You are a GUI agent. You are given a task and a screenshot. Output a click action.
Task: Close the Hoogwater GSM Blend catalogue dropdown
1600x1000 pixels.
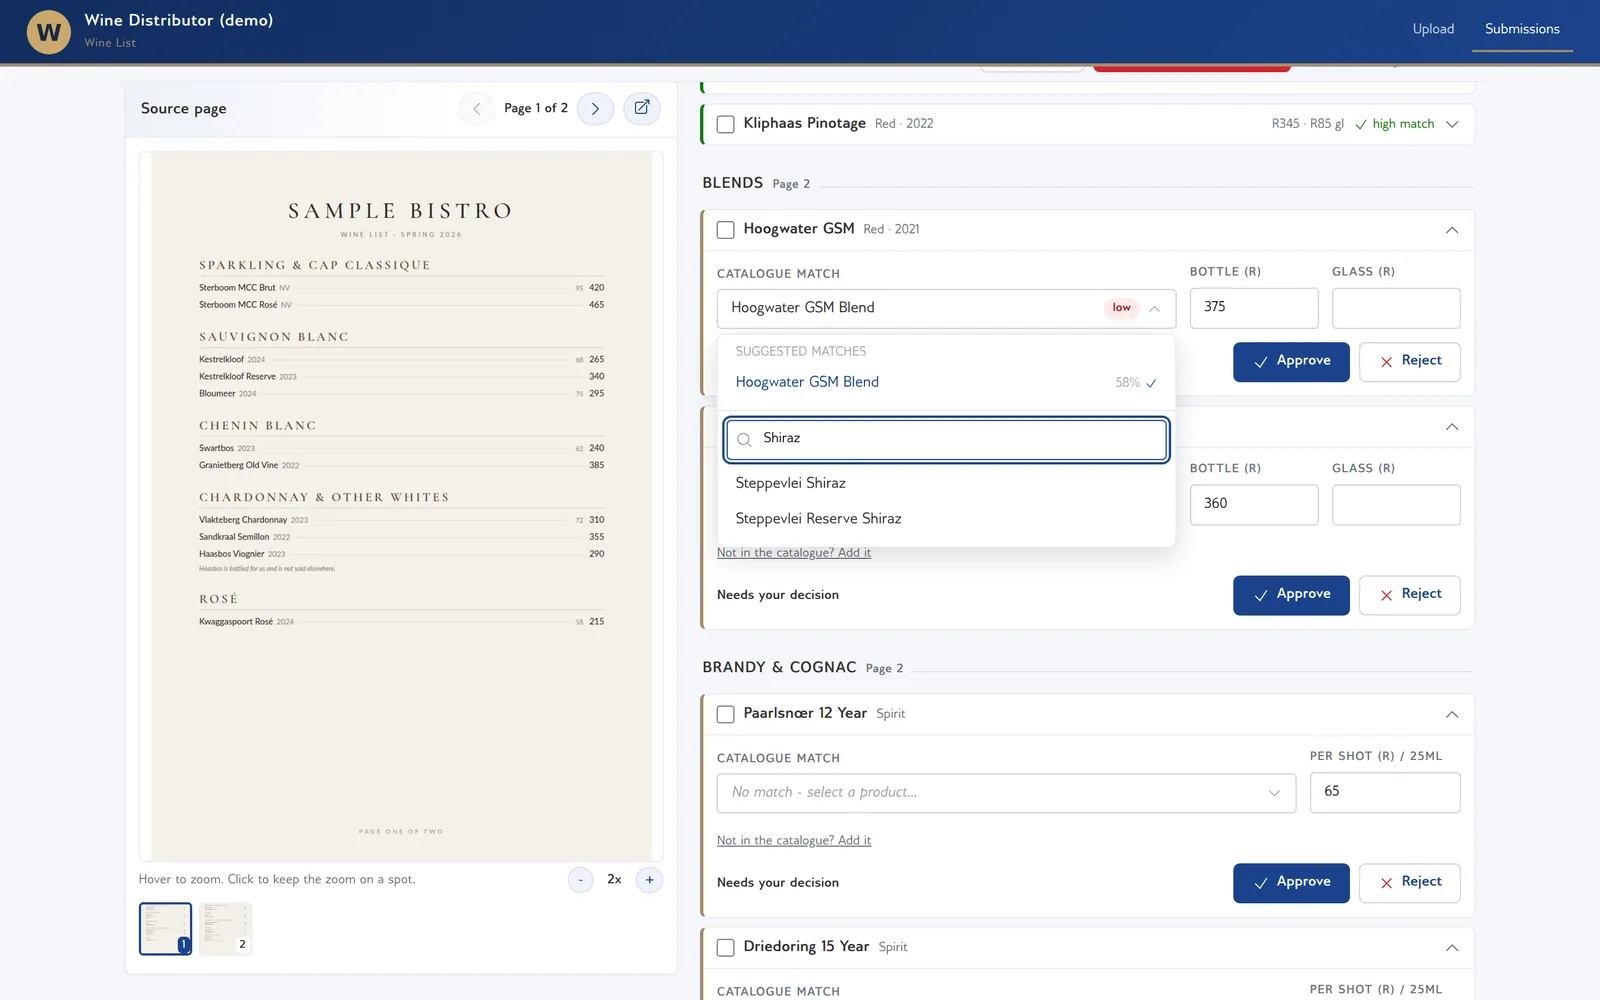tap(1154, 308)
